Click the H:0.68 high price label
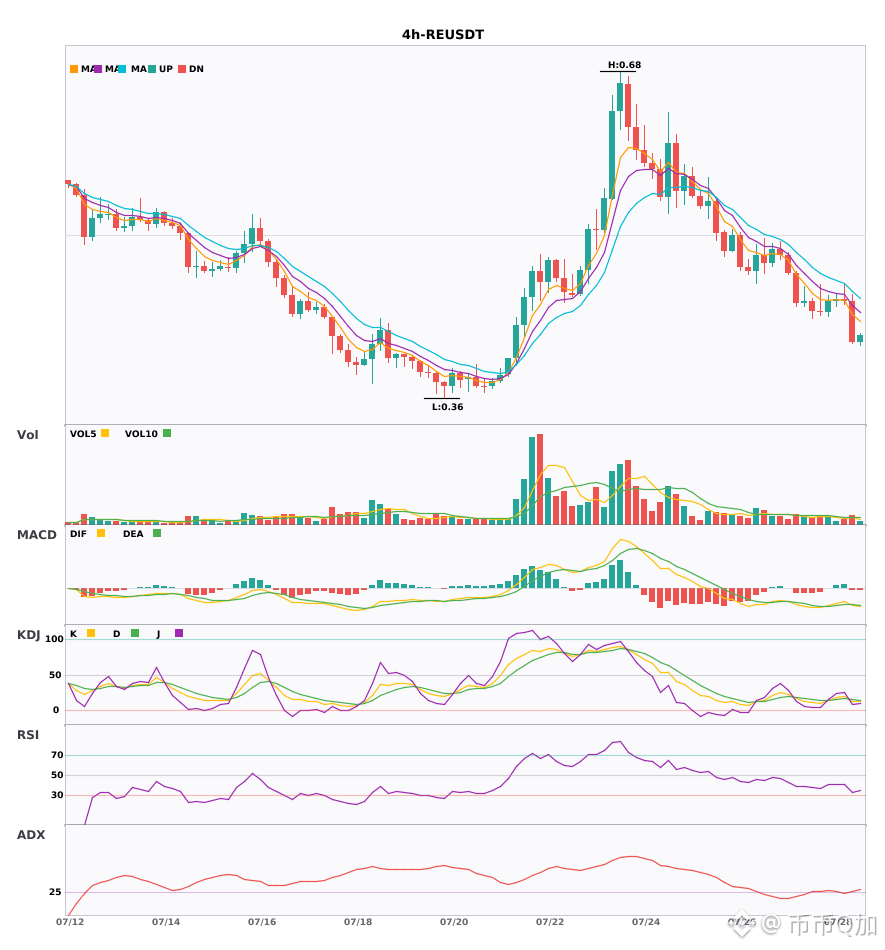This screenshot has height=950, width=885. [625, 65]
